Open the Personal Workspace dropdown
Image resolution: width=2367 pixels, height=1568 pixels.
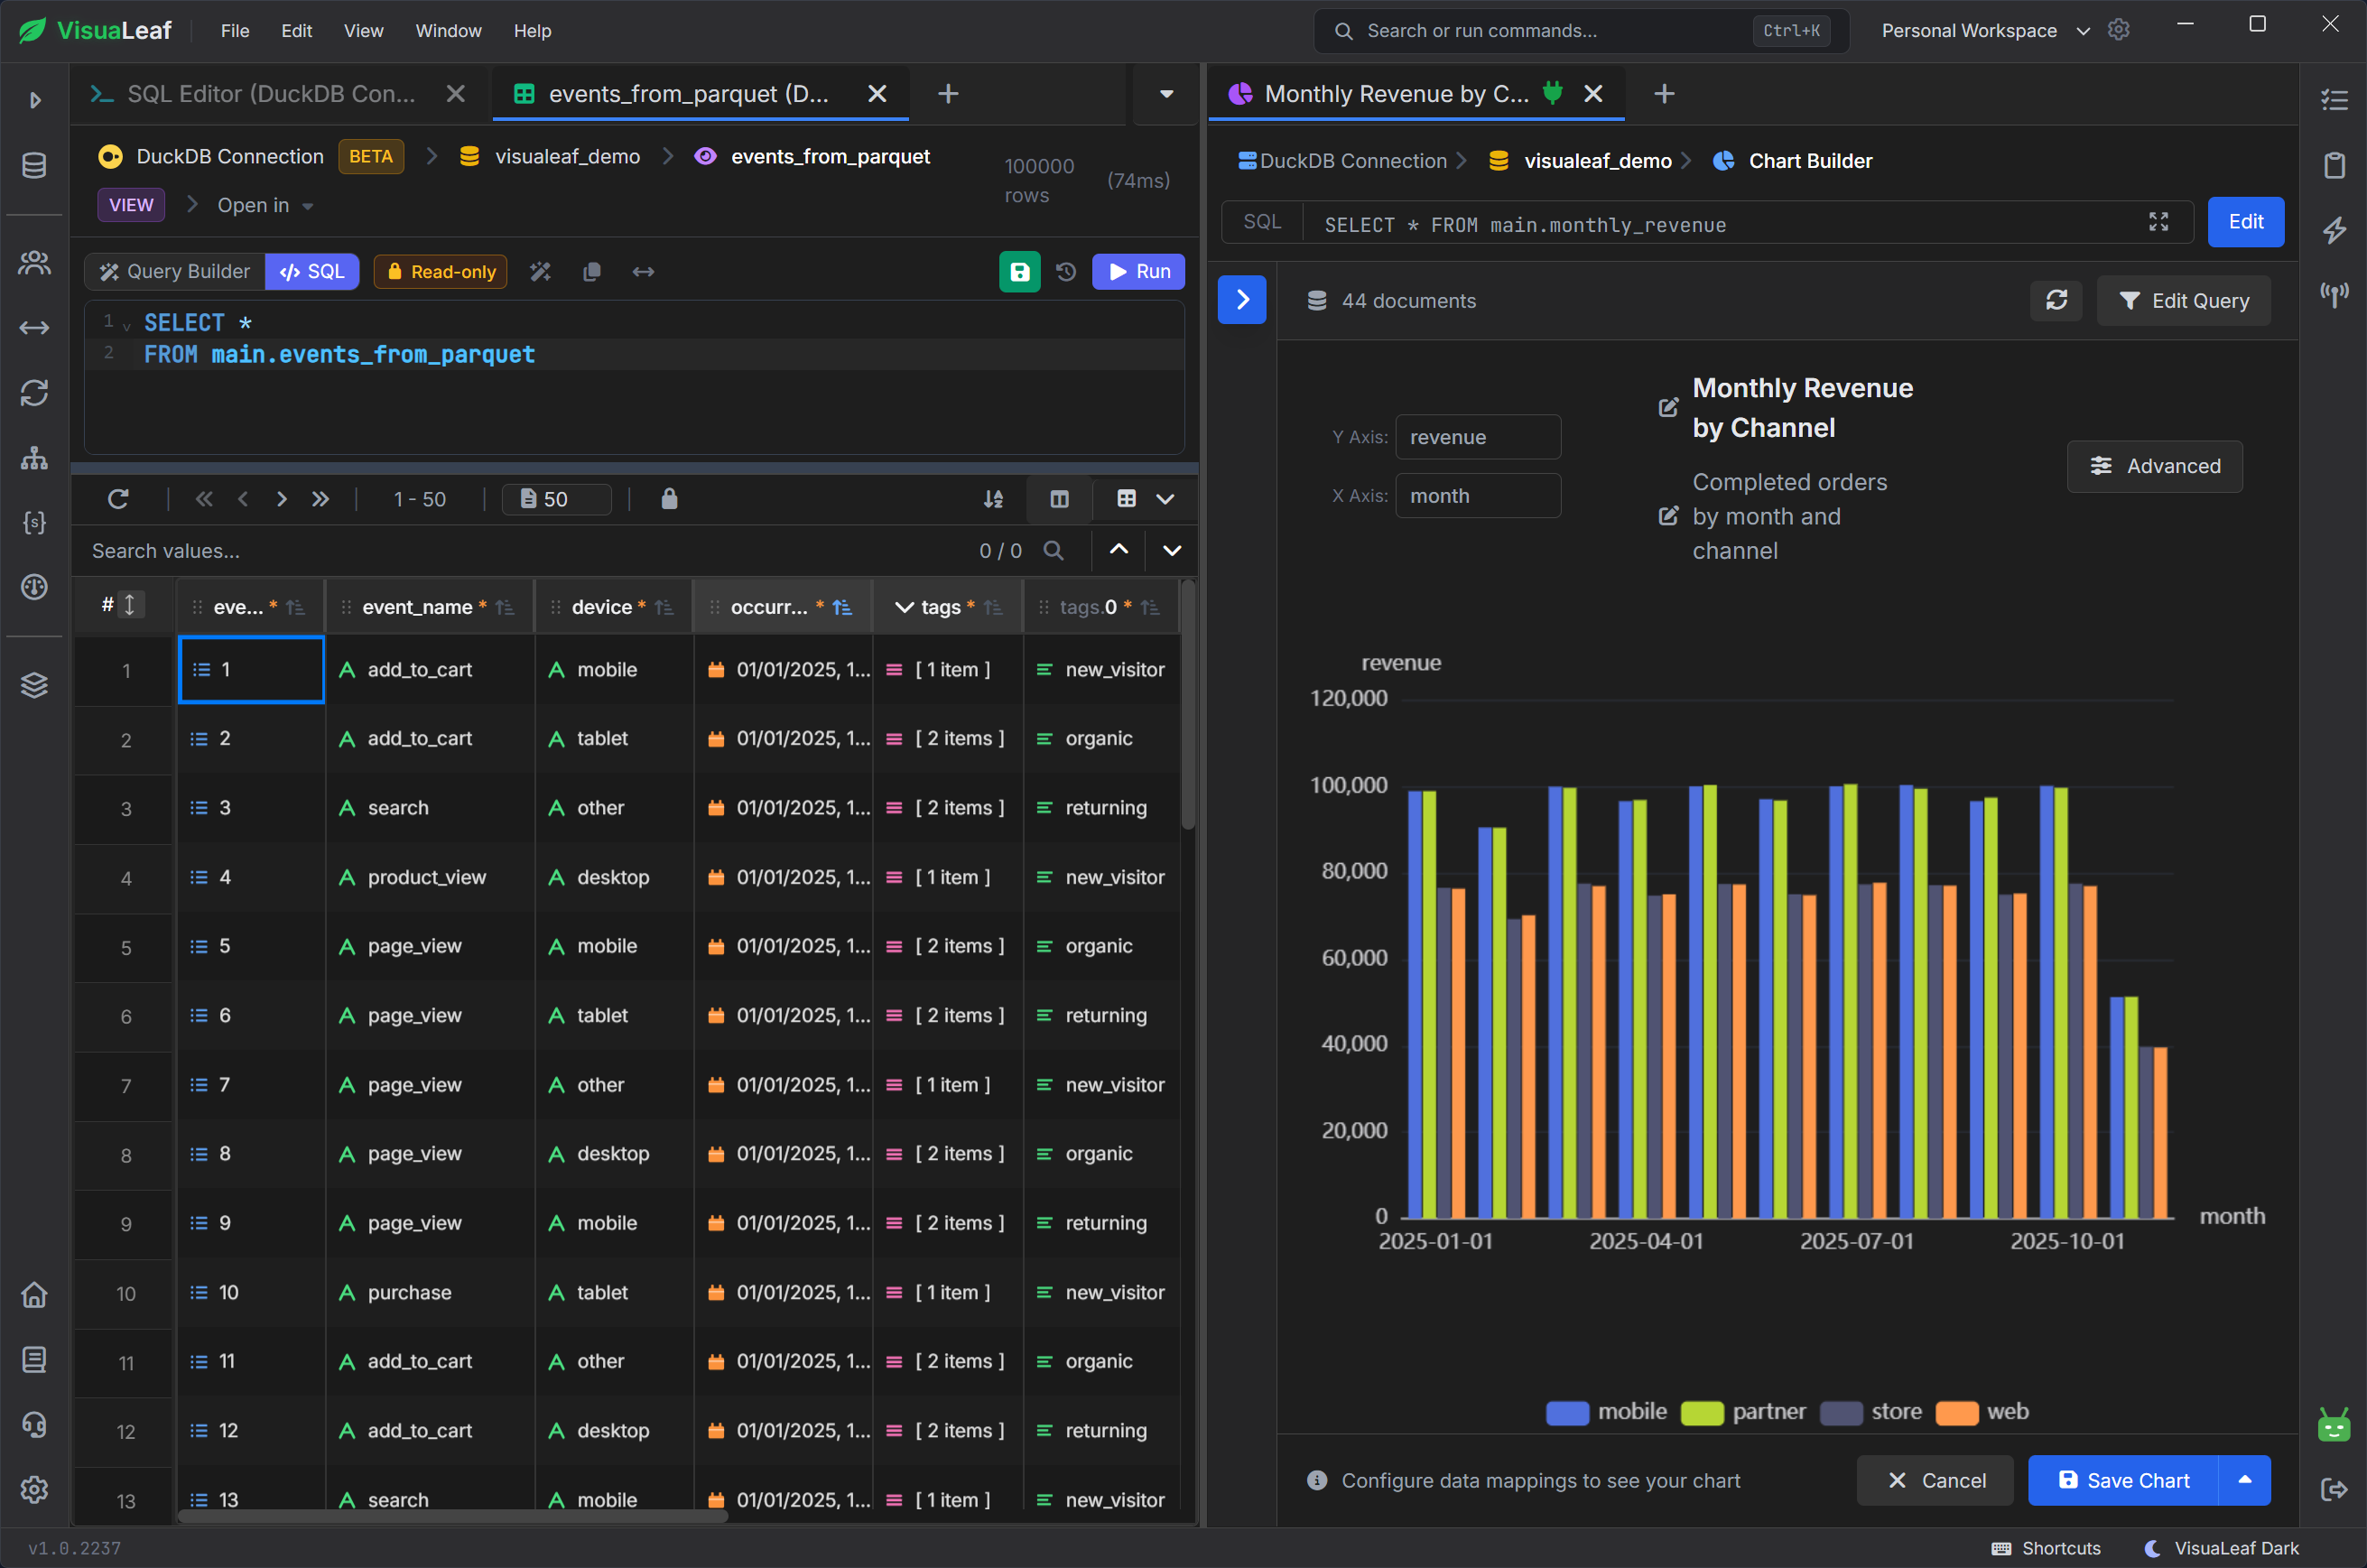coord(1985,30)
